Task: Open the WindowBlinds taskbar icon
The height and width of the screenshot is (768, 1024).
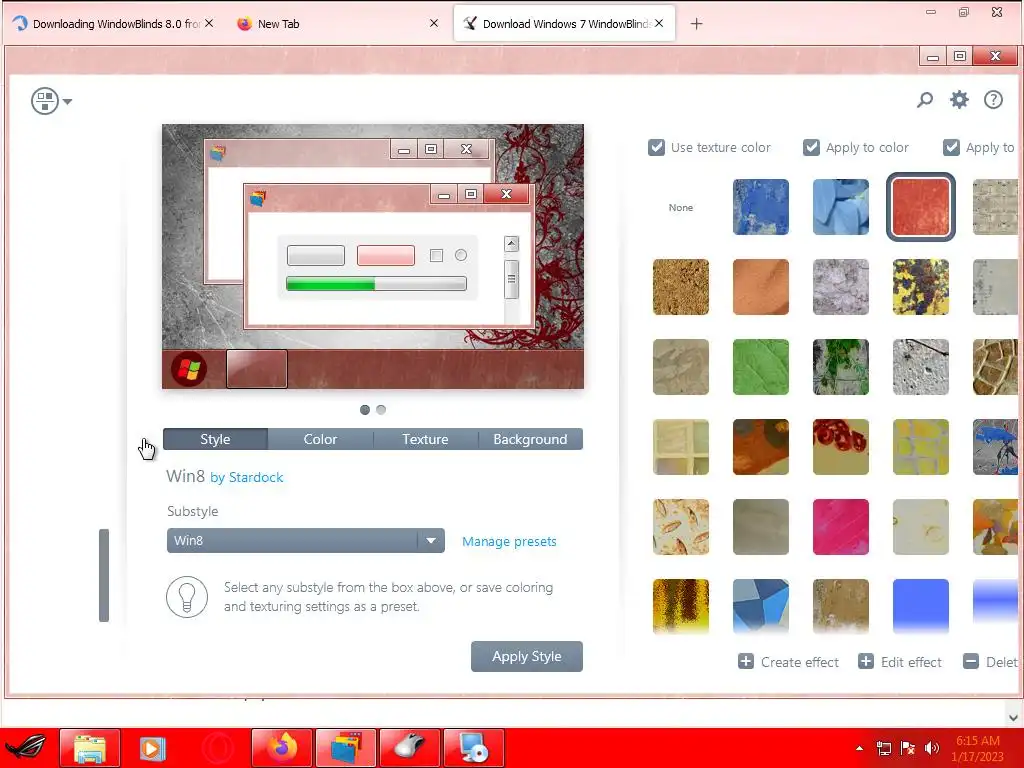Action: click(346, 748)
